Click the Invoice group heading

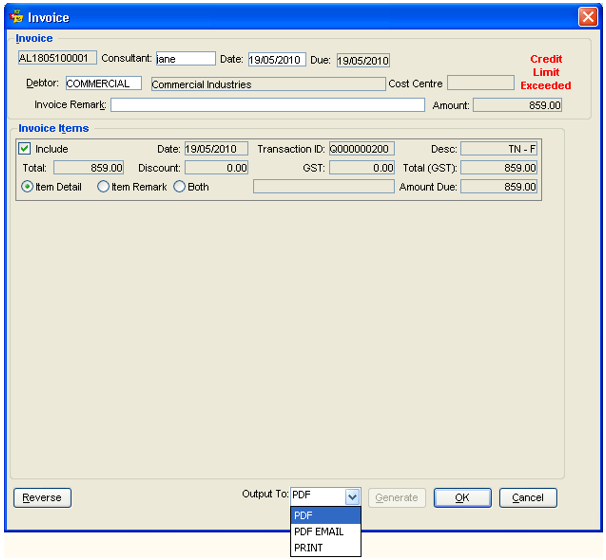click(x=34, y=38)
